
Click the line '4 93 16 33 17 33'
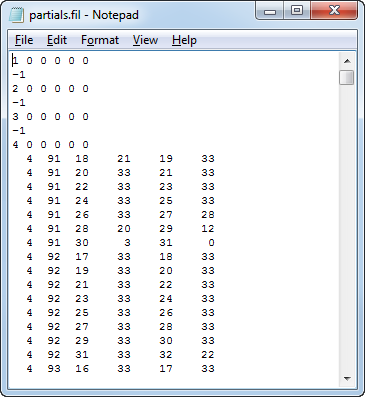click(120, 369)
